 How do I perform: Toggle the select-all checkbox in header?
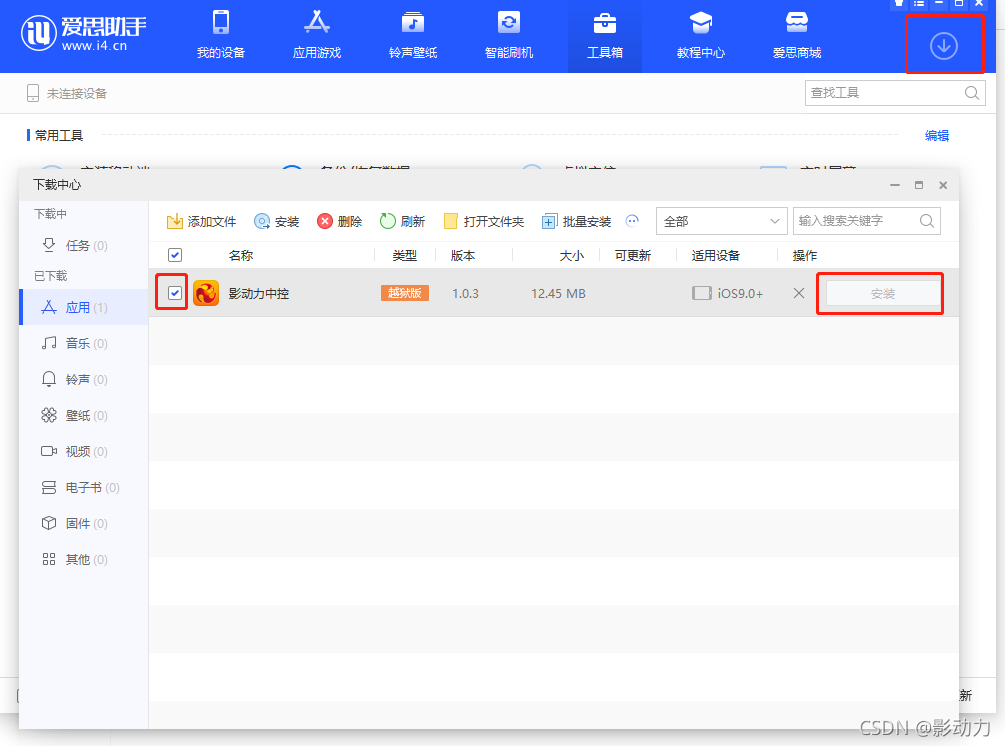175,255
